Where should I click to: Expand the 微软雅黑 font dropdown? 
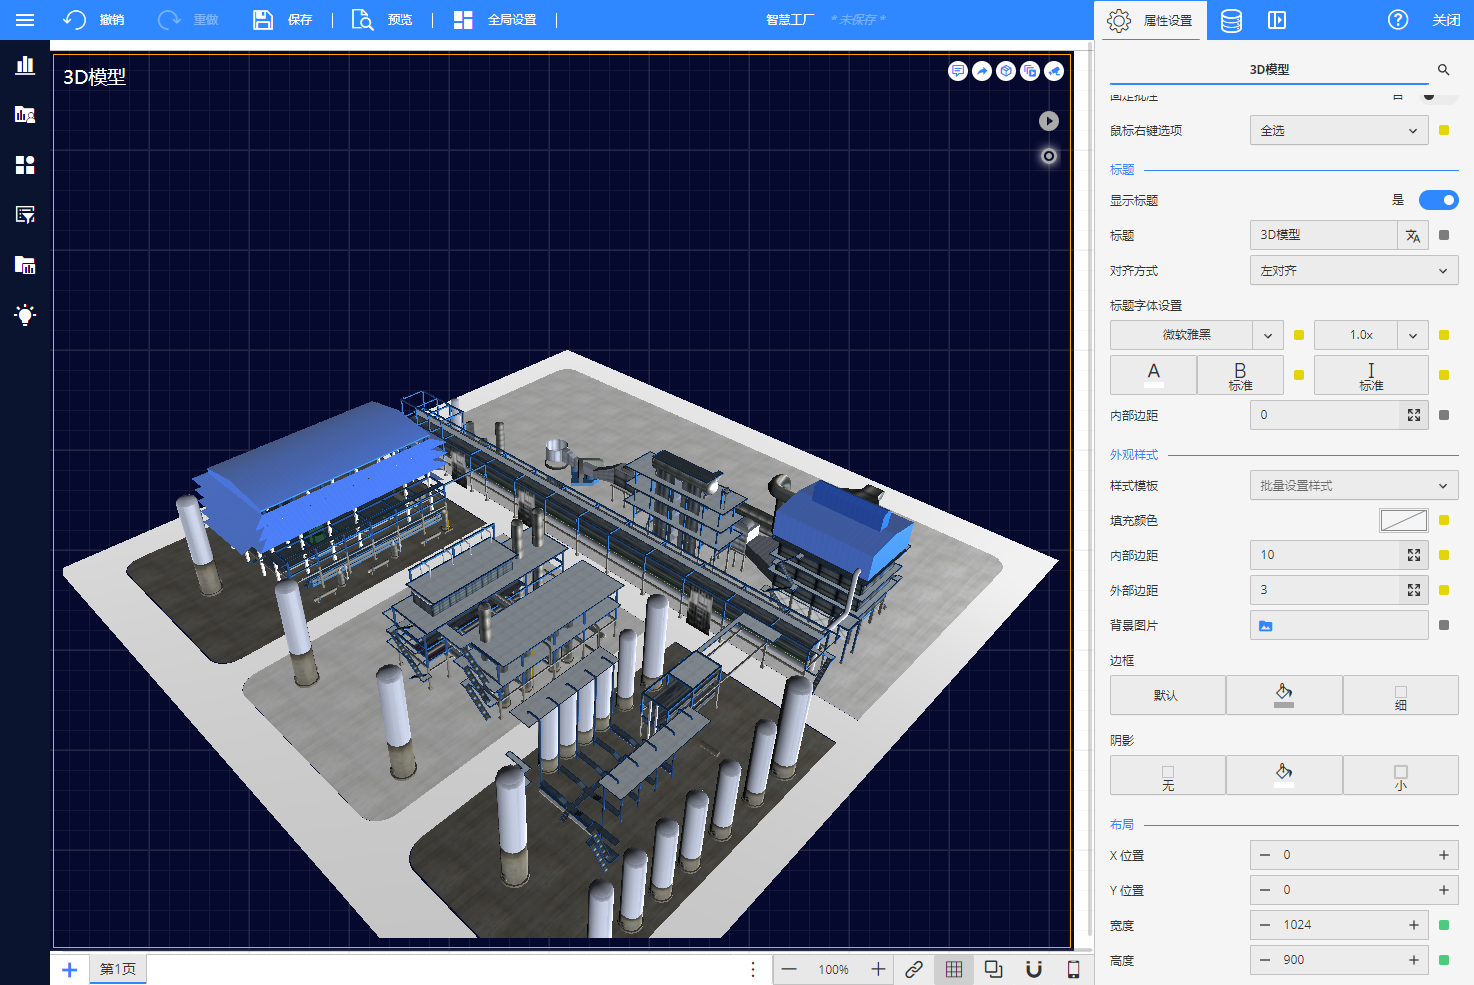(x=1267, y=335)
